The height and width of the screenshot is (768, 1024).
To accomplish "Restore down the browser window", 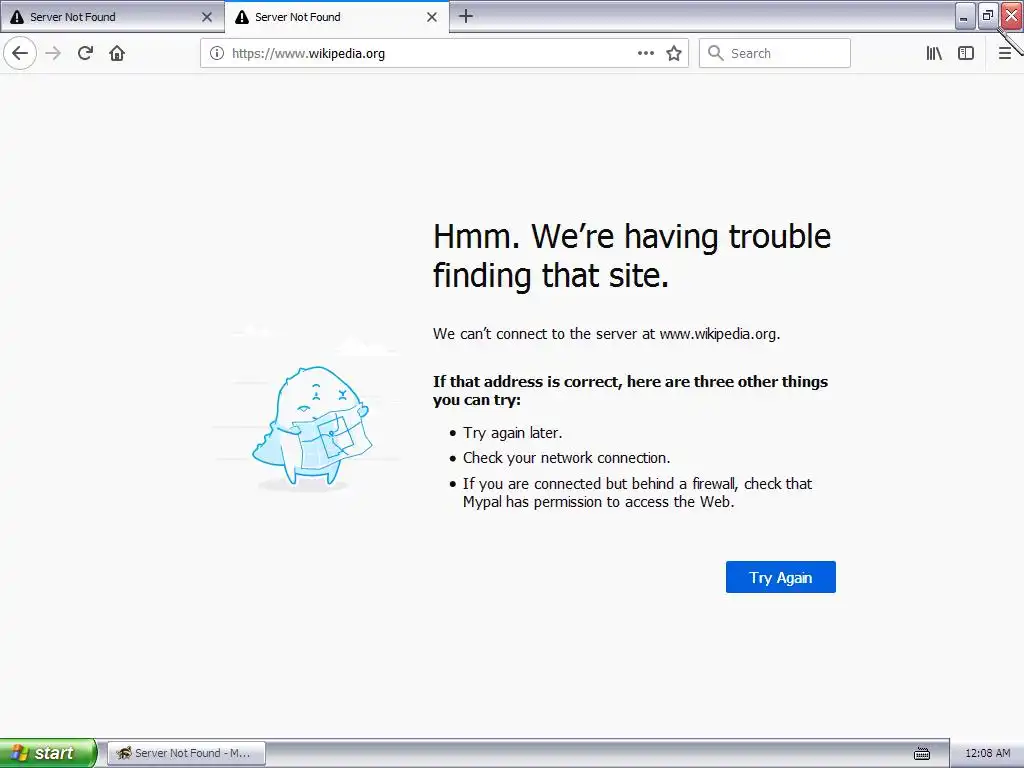I will point(988,16).
